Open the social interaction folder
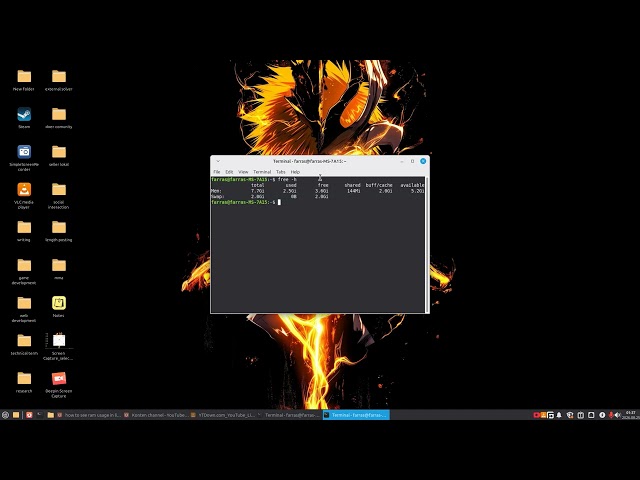Image resolution: width=640 pixels, height=480 pixels. point(58,196)
